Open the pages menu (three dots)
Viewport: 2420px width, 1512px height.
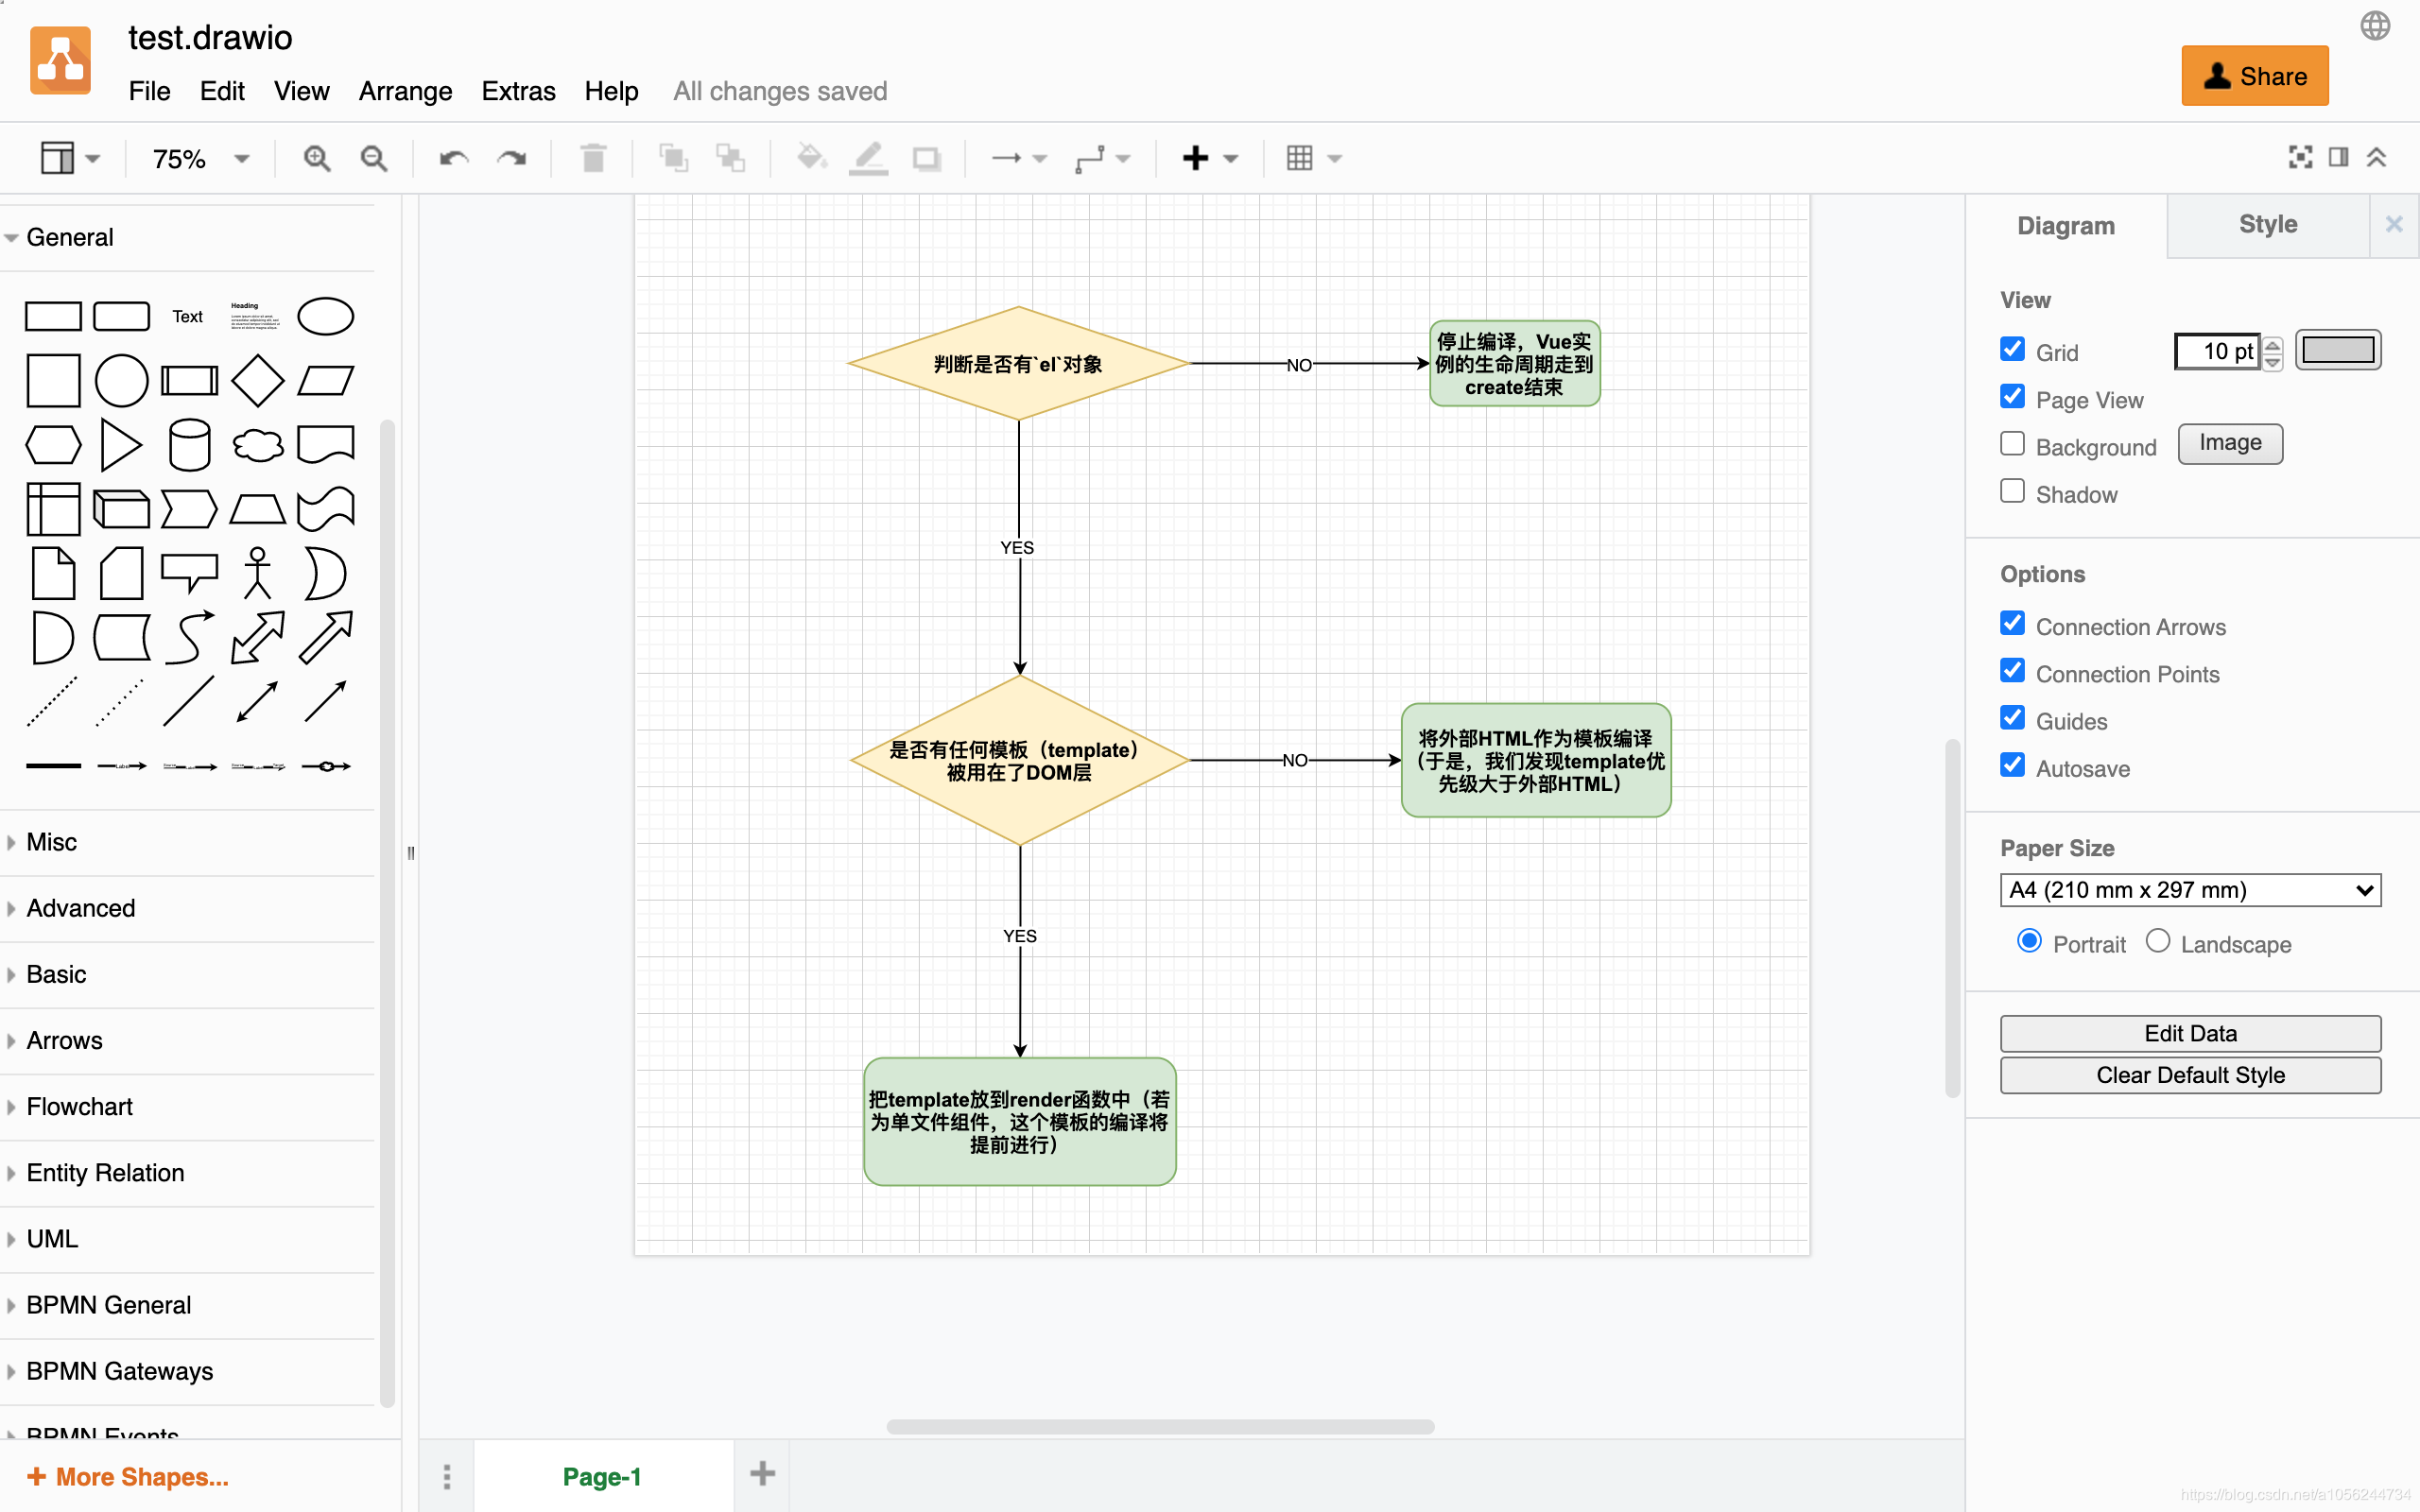coord(447,1476)
